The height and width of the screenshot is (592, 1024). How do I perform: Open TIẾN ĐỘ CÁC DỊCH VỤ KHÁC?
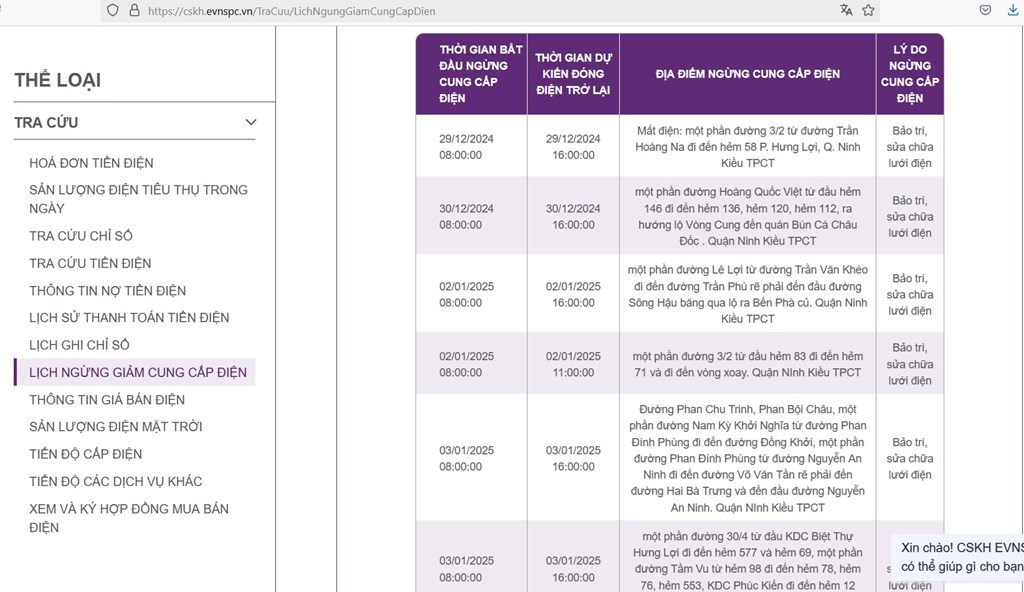pos(116,482)
